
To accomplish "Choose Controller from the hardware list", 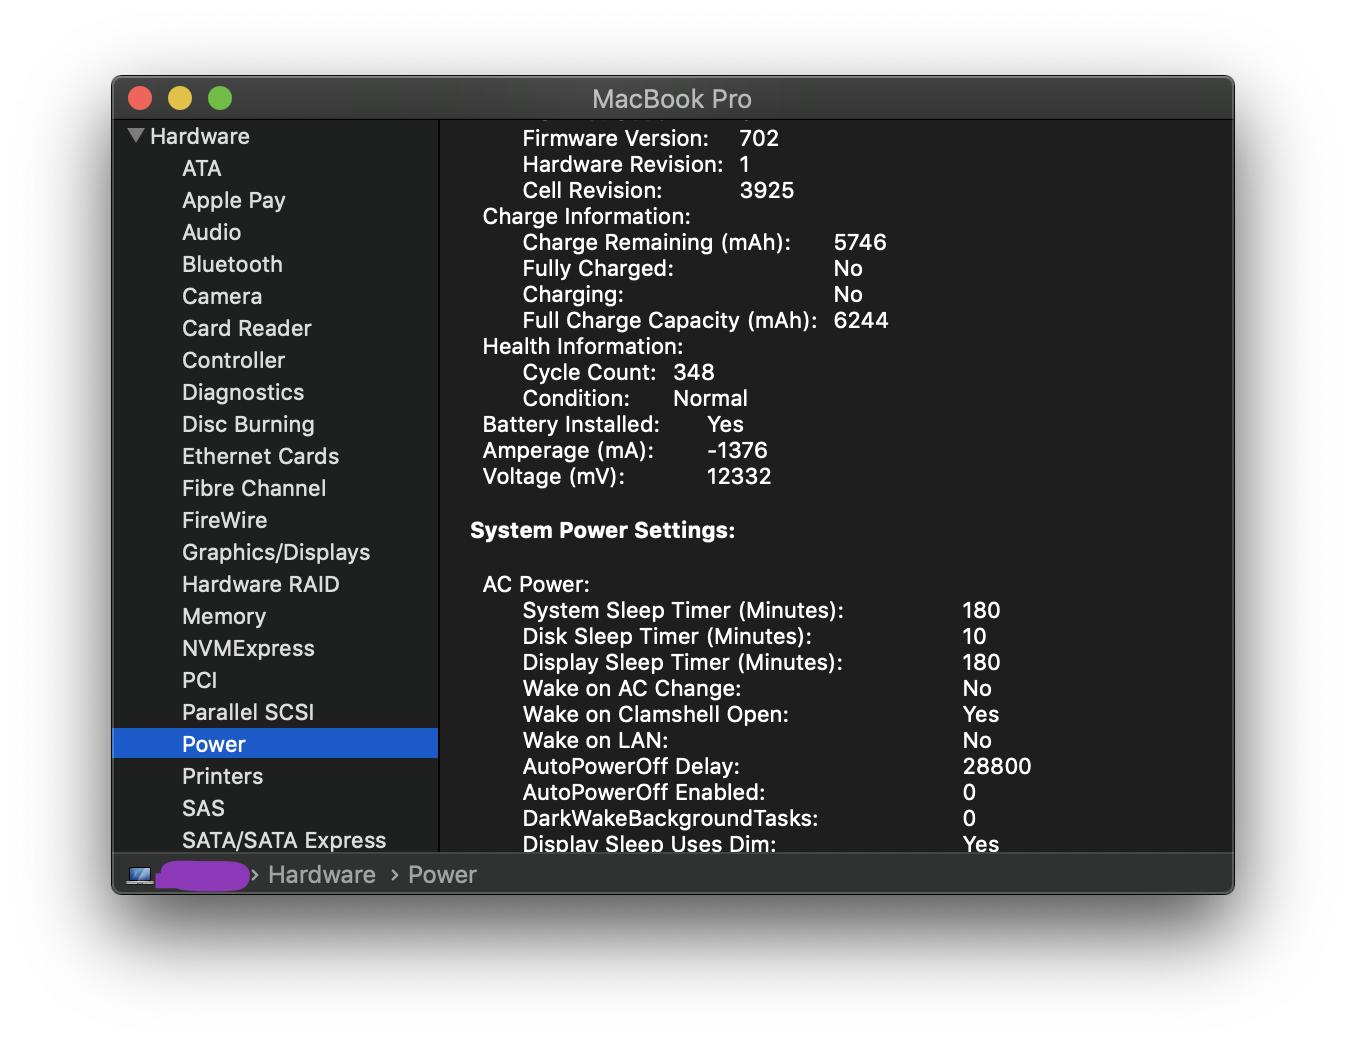I will pyautogui.click(x=234, y=360).
